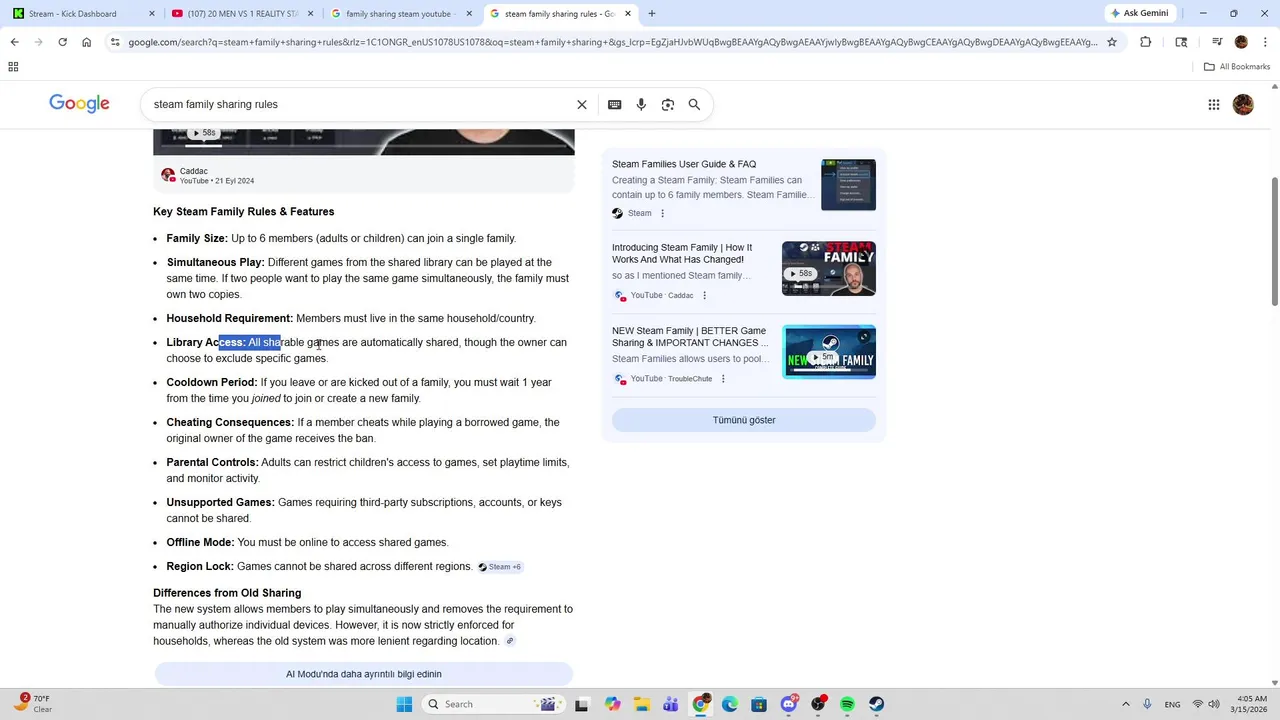The width and height of the screenshot is (1280, 720).
Task: Click AI Modu'nda daha ayrıntılı bilgi edinin
Action: pyautogui.click(x=364, y=674)
